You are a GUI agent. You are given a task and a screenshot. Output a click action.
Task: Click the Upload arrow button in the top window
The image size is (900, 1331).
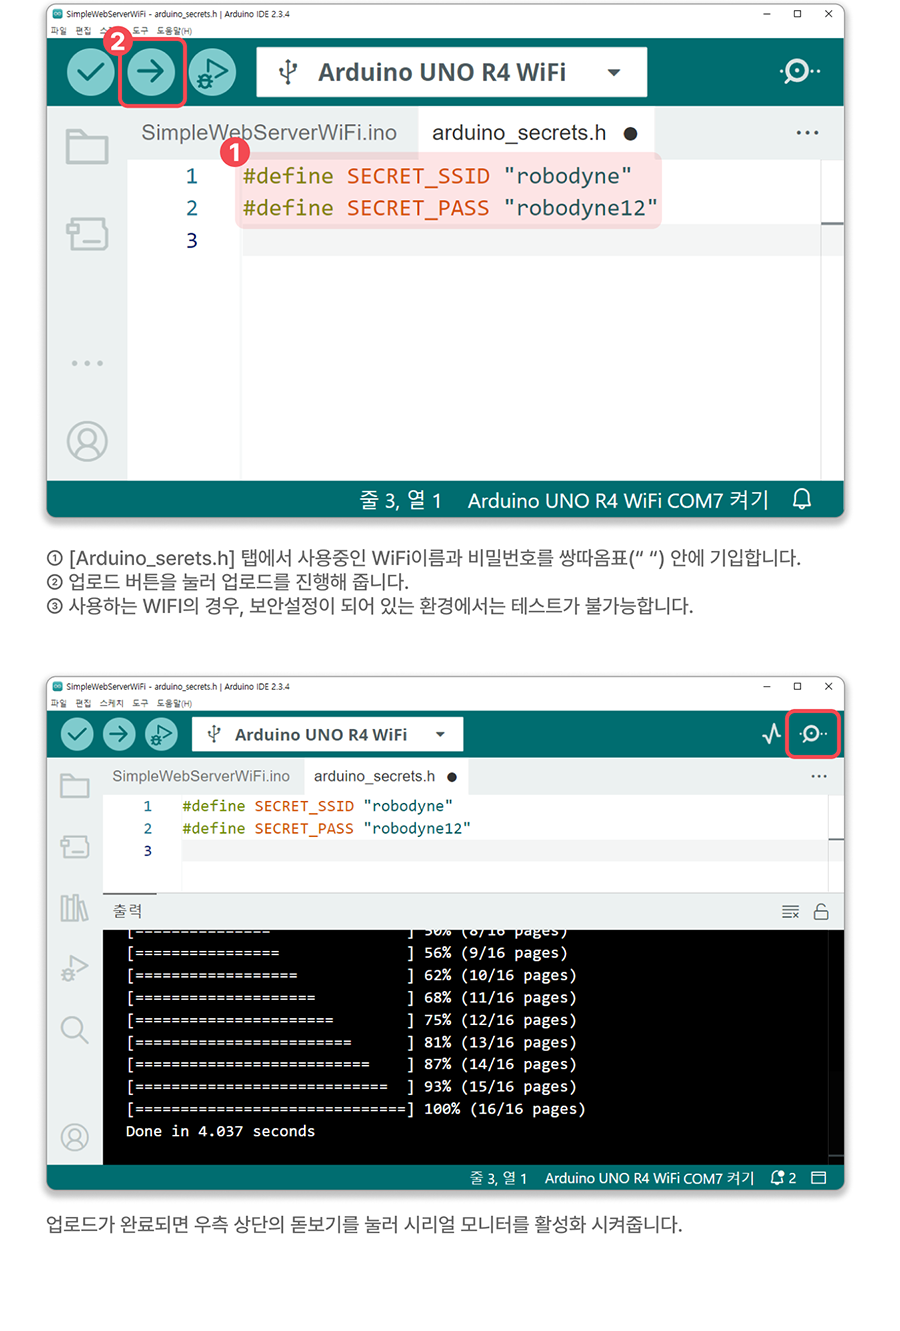(151, 72)
